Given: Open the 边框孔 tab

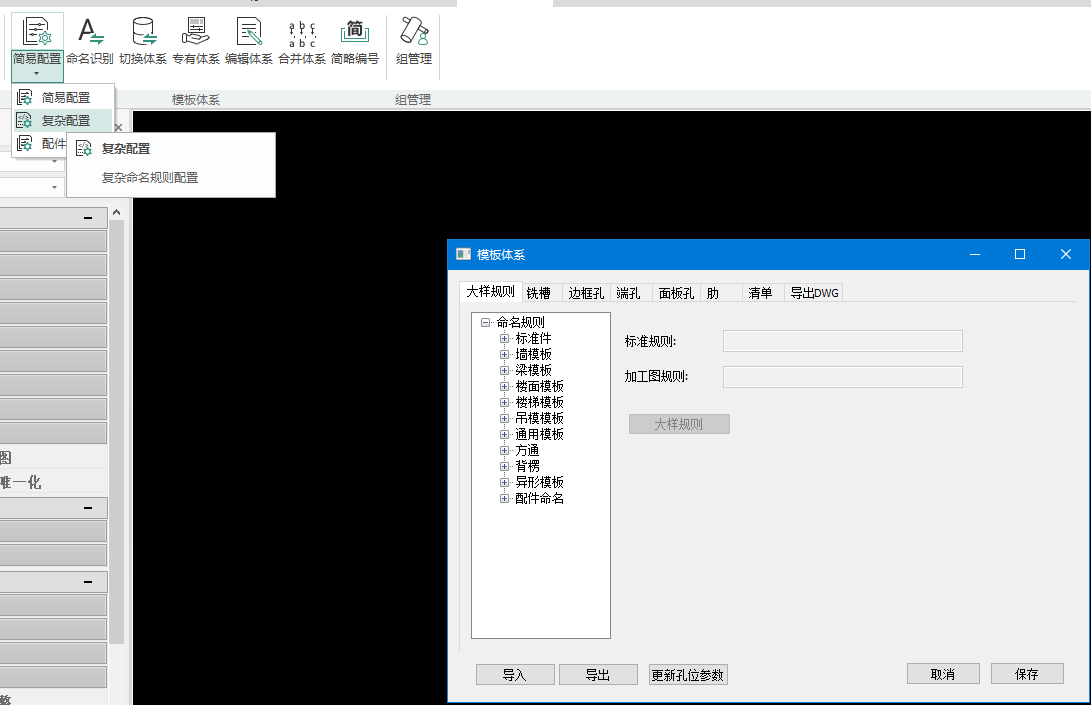Looking at the screenshot, I should tap(586, 293).
